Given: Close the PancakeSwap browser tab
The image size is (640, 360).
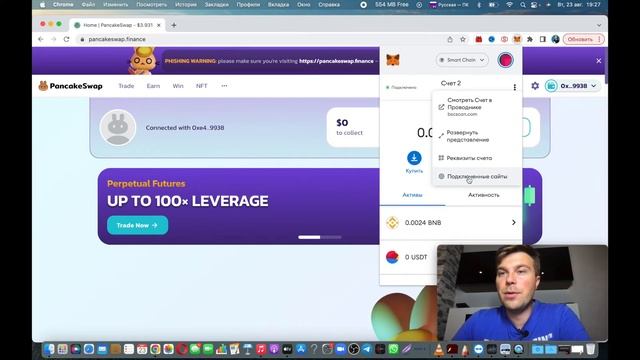Looking at the screenshot, I should tap(158, 25).
